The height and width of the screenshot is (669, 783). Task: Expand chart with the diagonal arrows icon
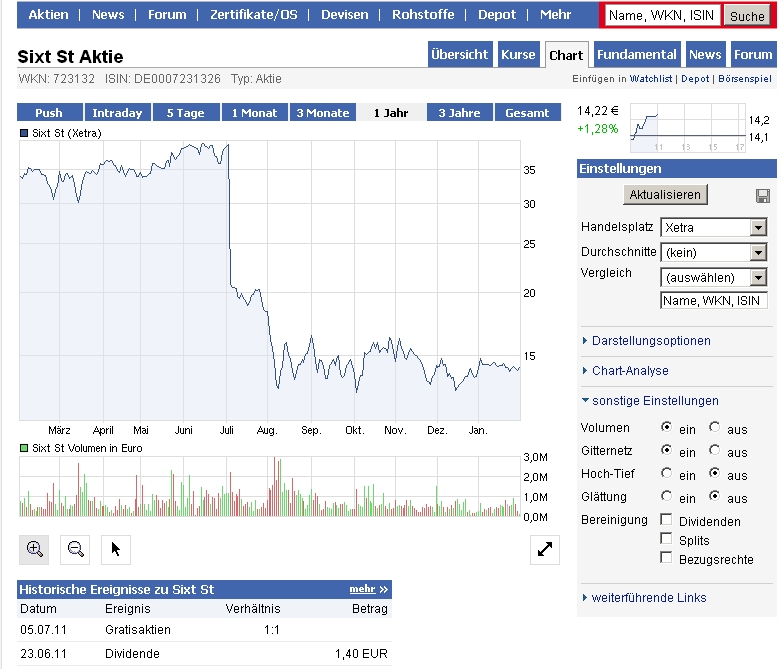(x=545, y=550)
